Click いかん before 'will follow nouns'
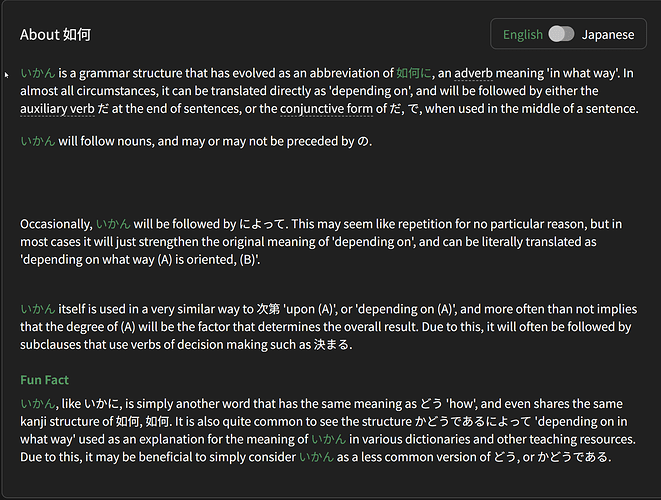This screenshot has width=661, height=500. pyautogui.click(x=38, y=141)
